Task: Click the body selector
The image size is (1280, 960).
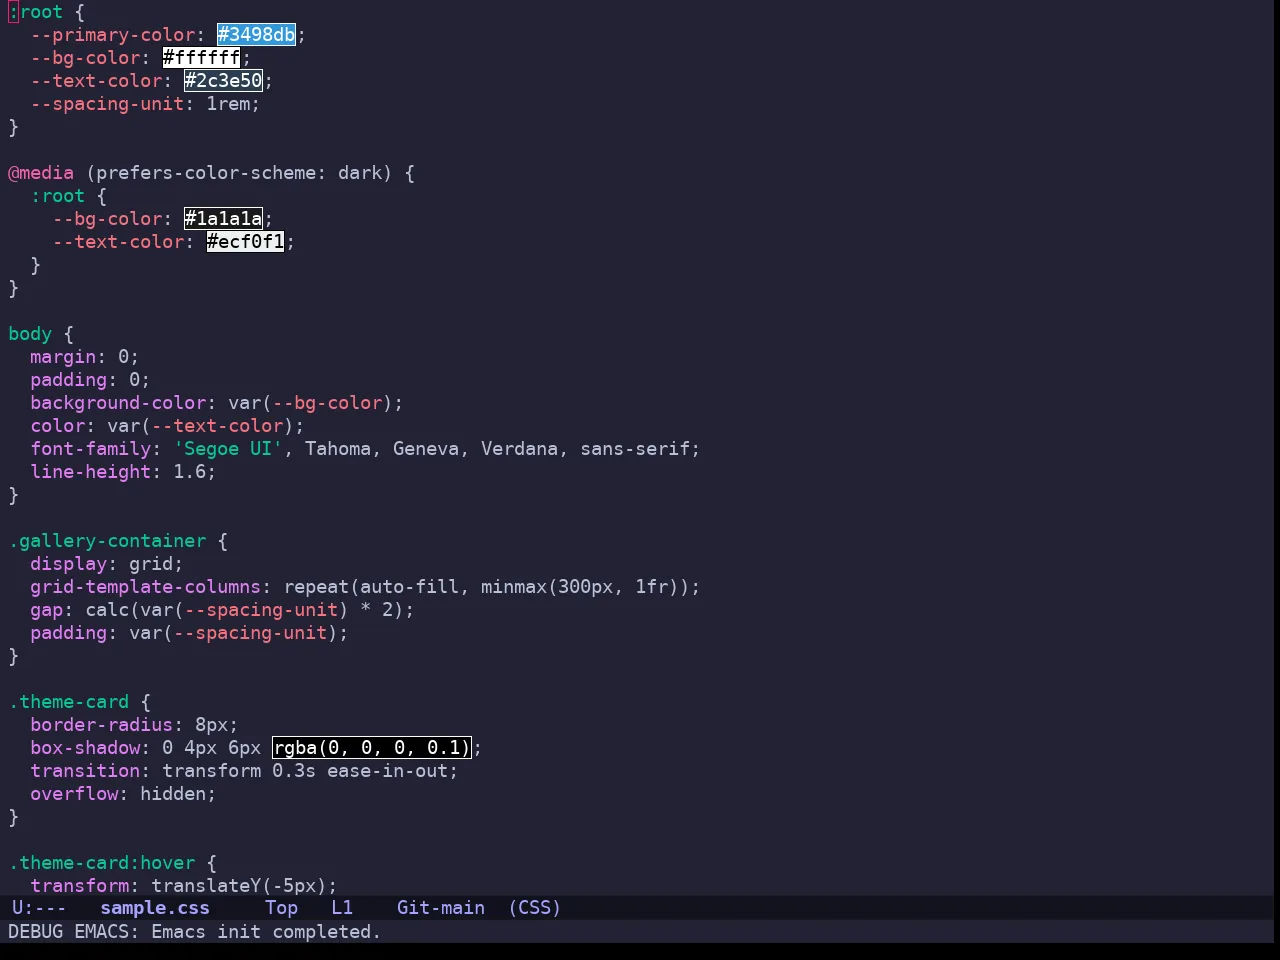Action: point(30,334)
